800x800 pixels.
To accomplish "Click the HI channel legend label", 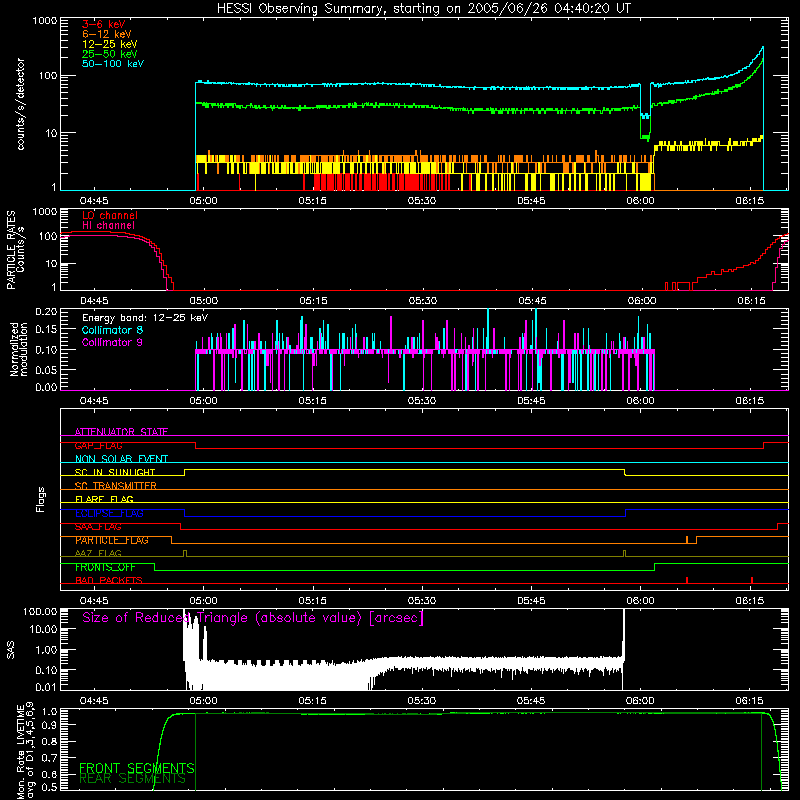I will [108, 225].
